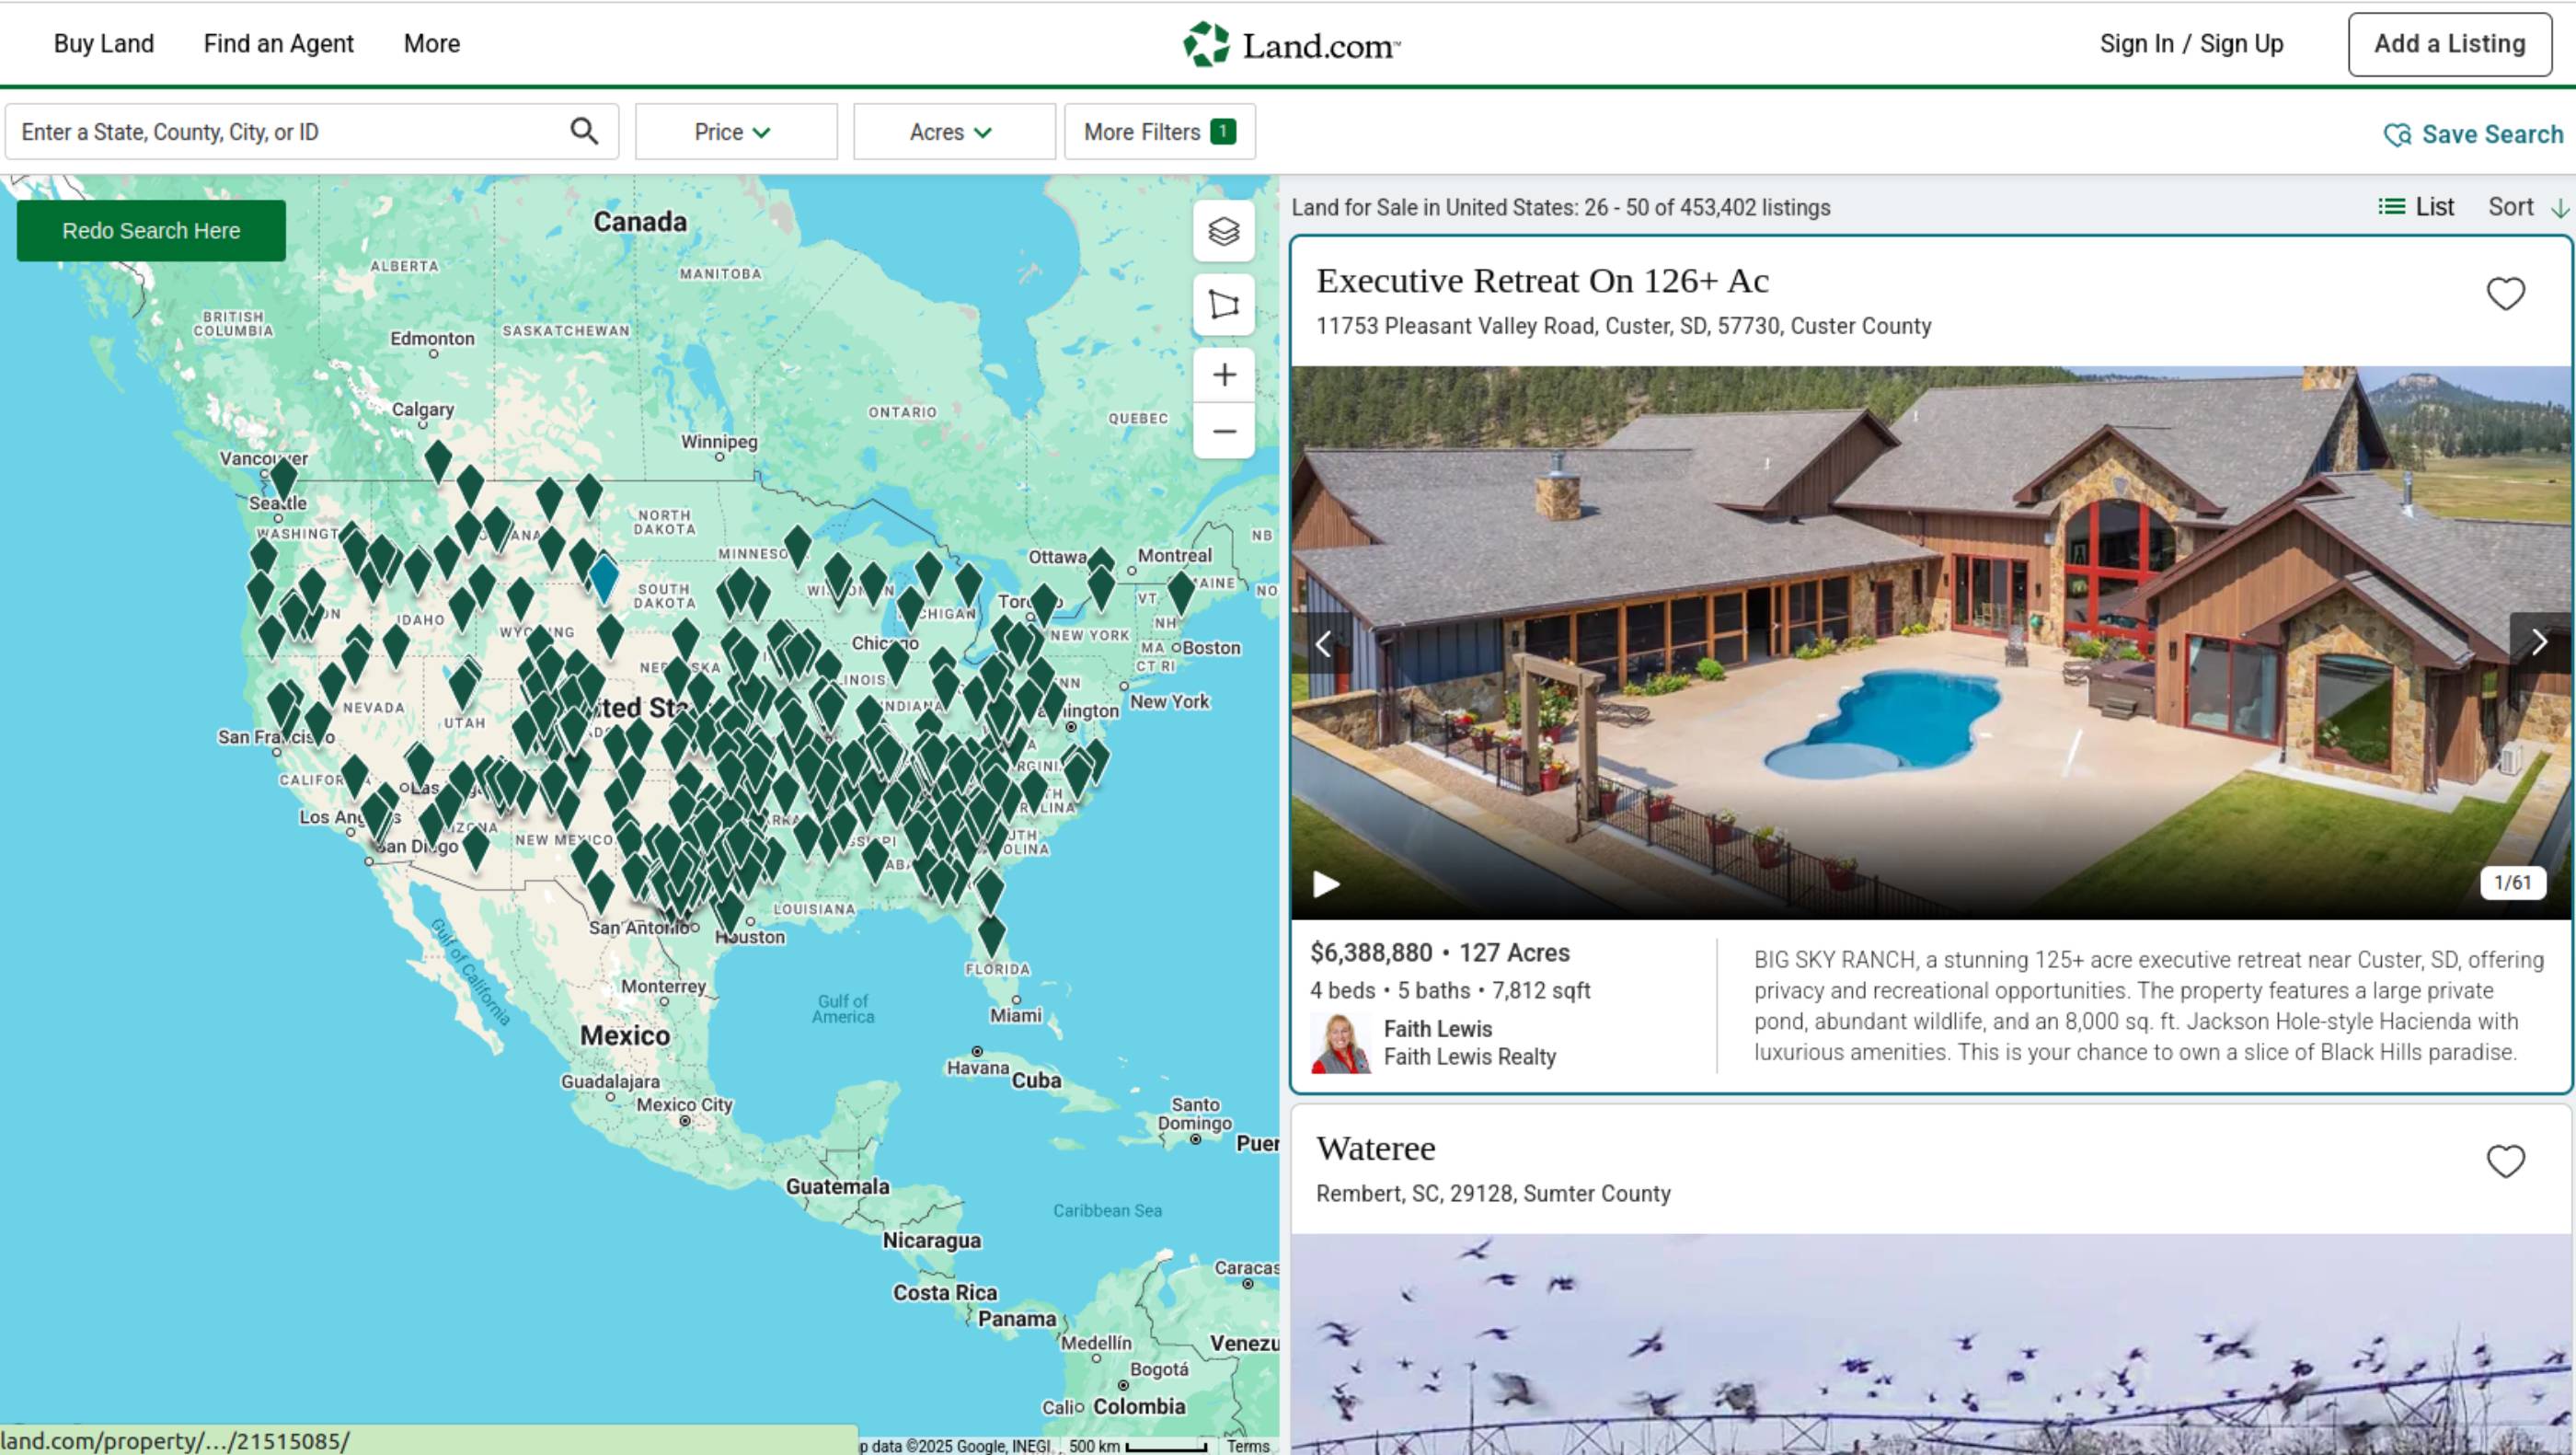This screenshot has height=1455, width=2576.
Task: Open the Find an Agent menu
Action: tap(279, 43)
